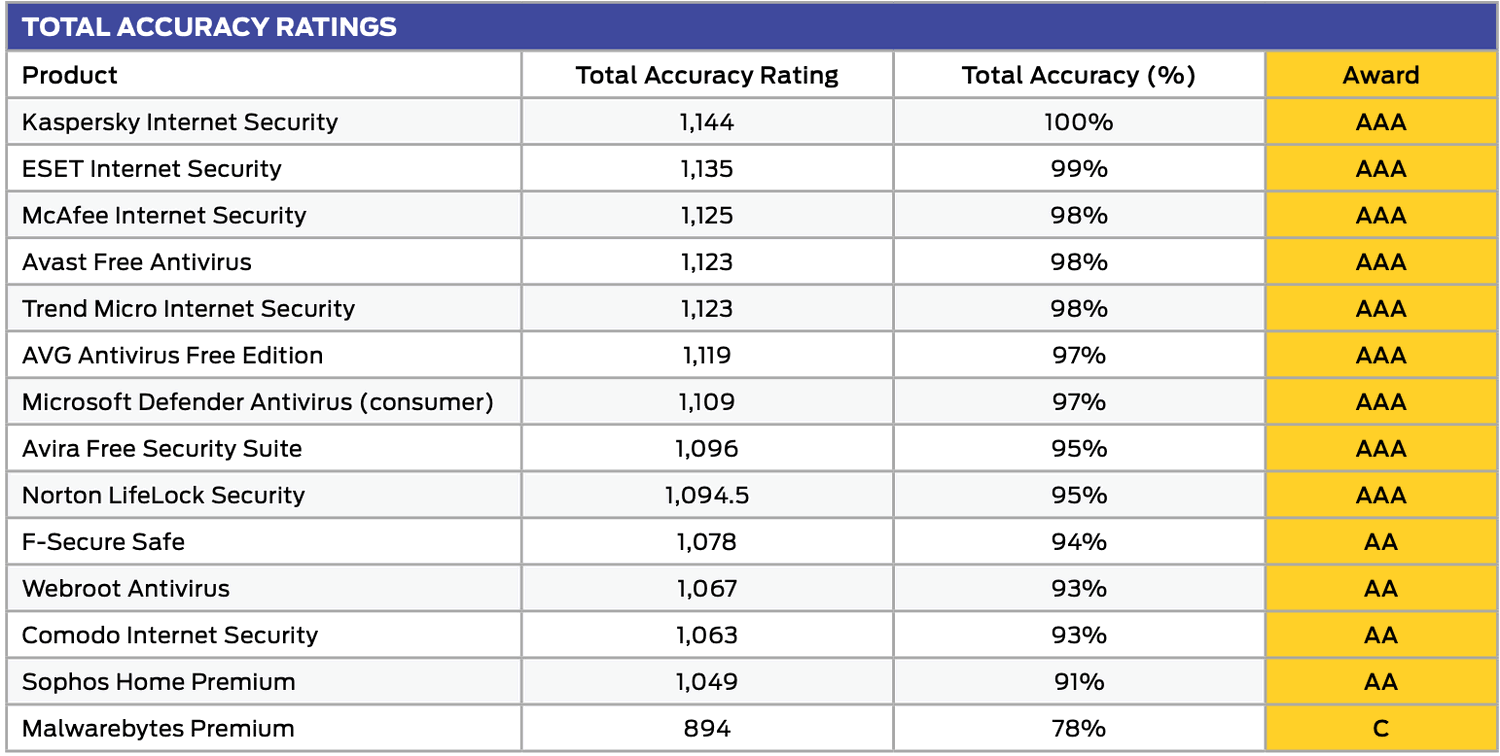The image size is (1500, 756).
Task: Select the Award column header
Action: [1380, 75]
